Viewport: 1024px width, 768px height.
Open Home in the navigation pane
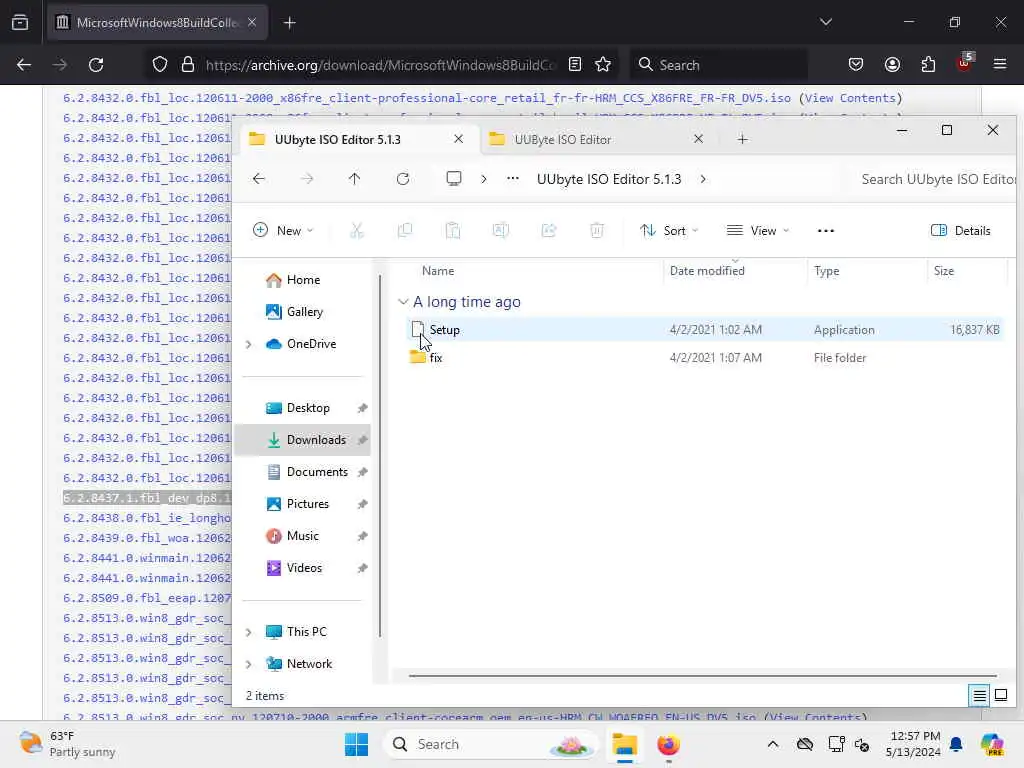click(x=304, y=280)
